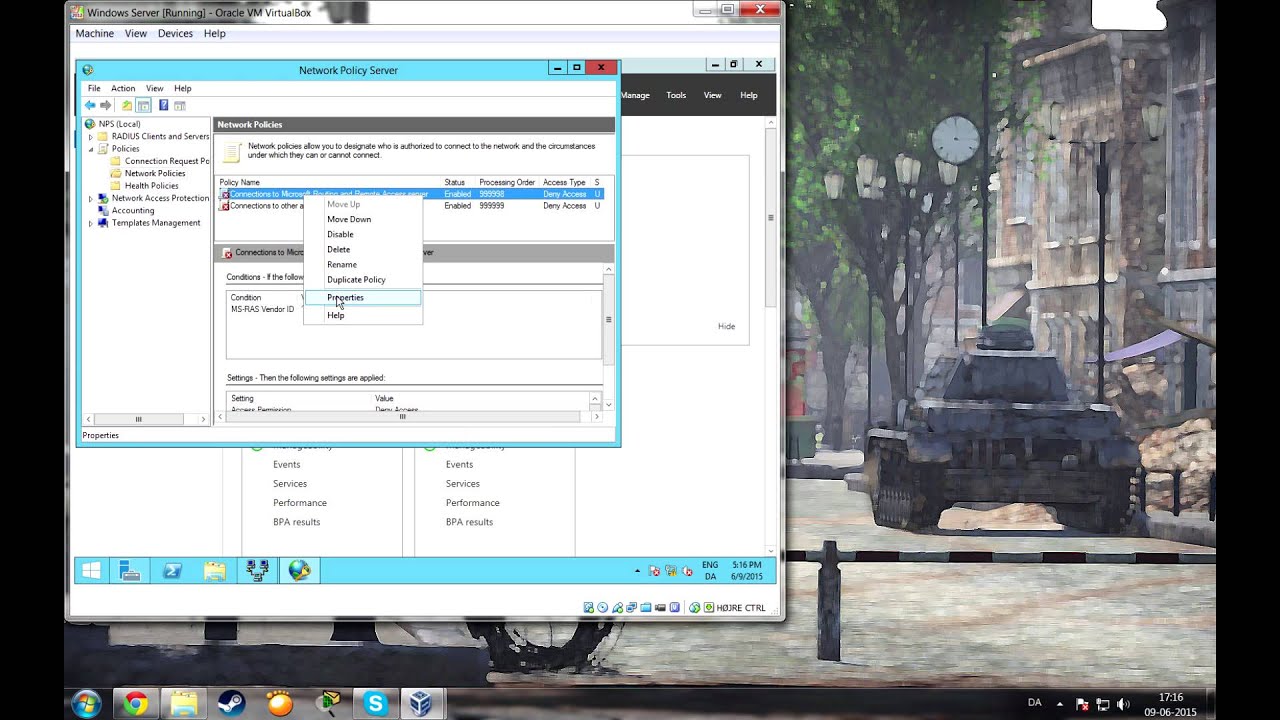Click the network computers icon on guest taskbar

click(x=257, y=570)
